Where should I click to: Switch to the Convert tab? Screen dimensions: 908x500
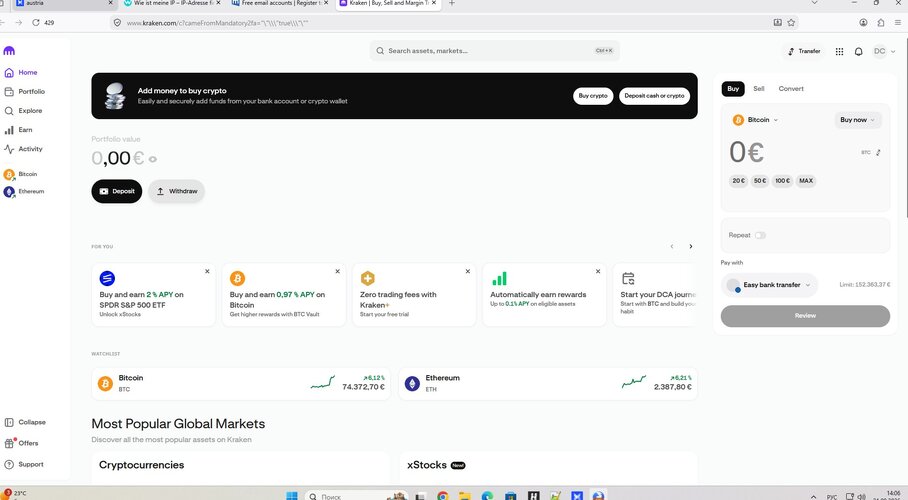pos(791,89)
